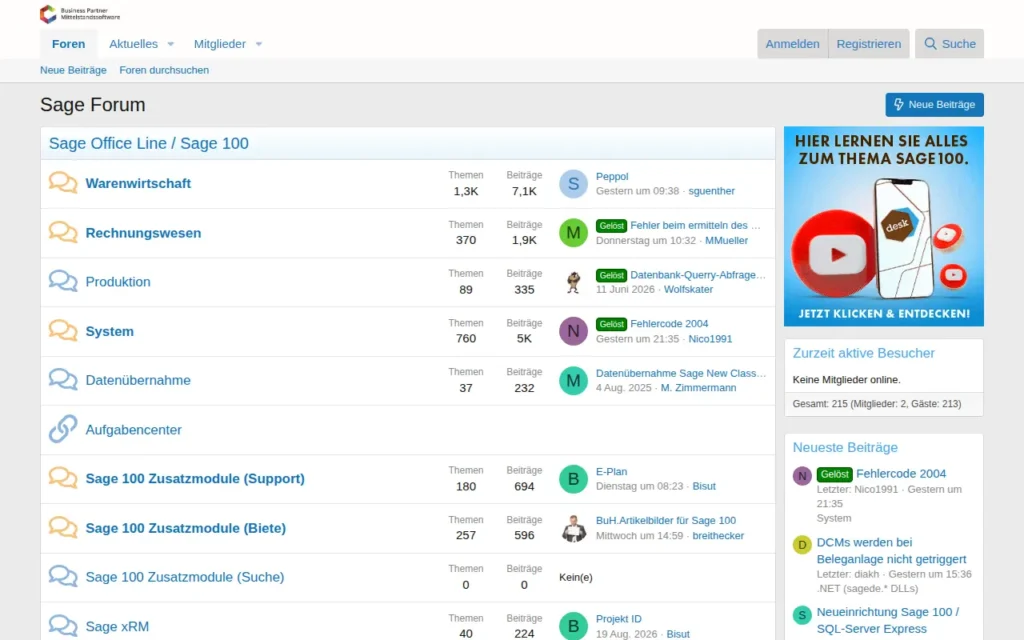Open M. Zimmermann's teal M avatar
Screen dimensions: 1024x640
pyautogui.click(x=573, y=381)
